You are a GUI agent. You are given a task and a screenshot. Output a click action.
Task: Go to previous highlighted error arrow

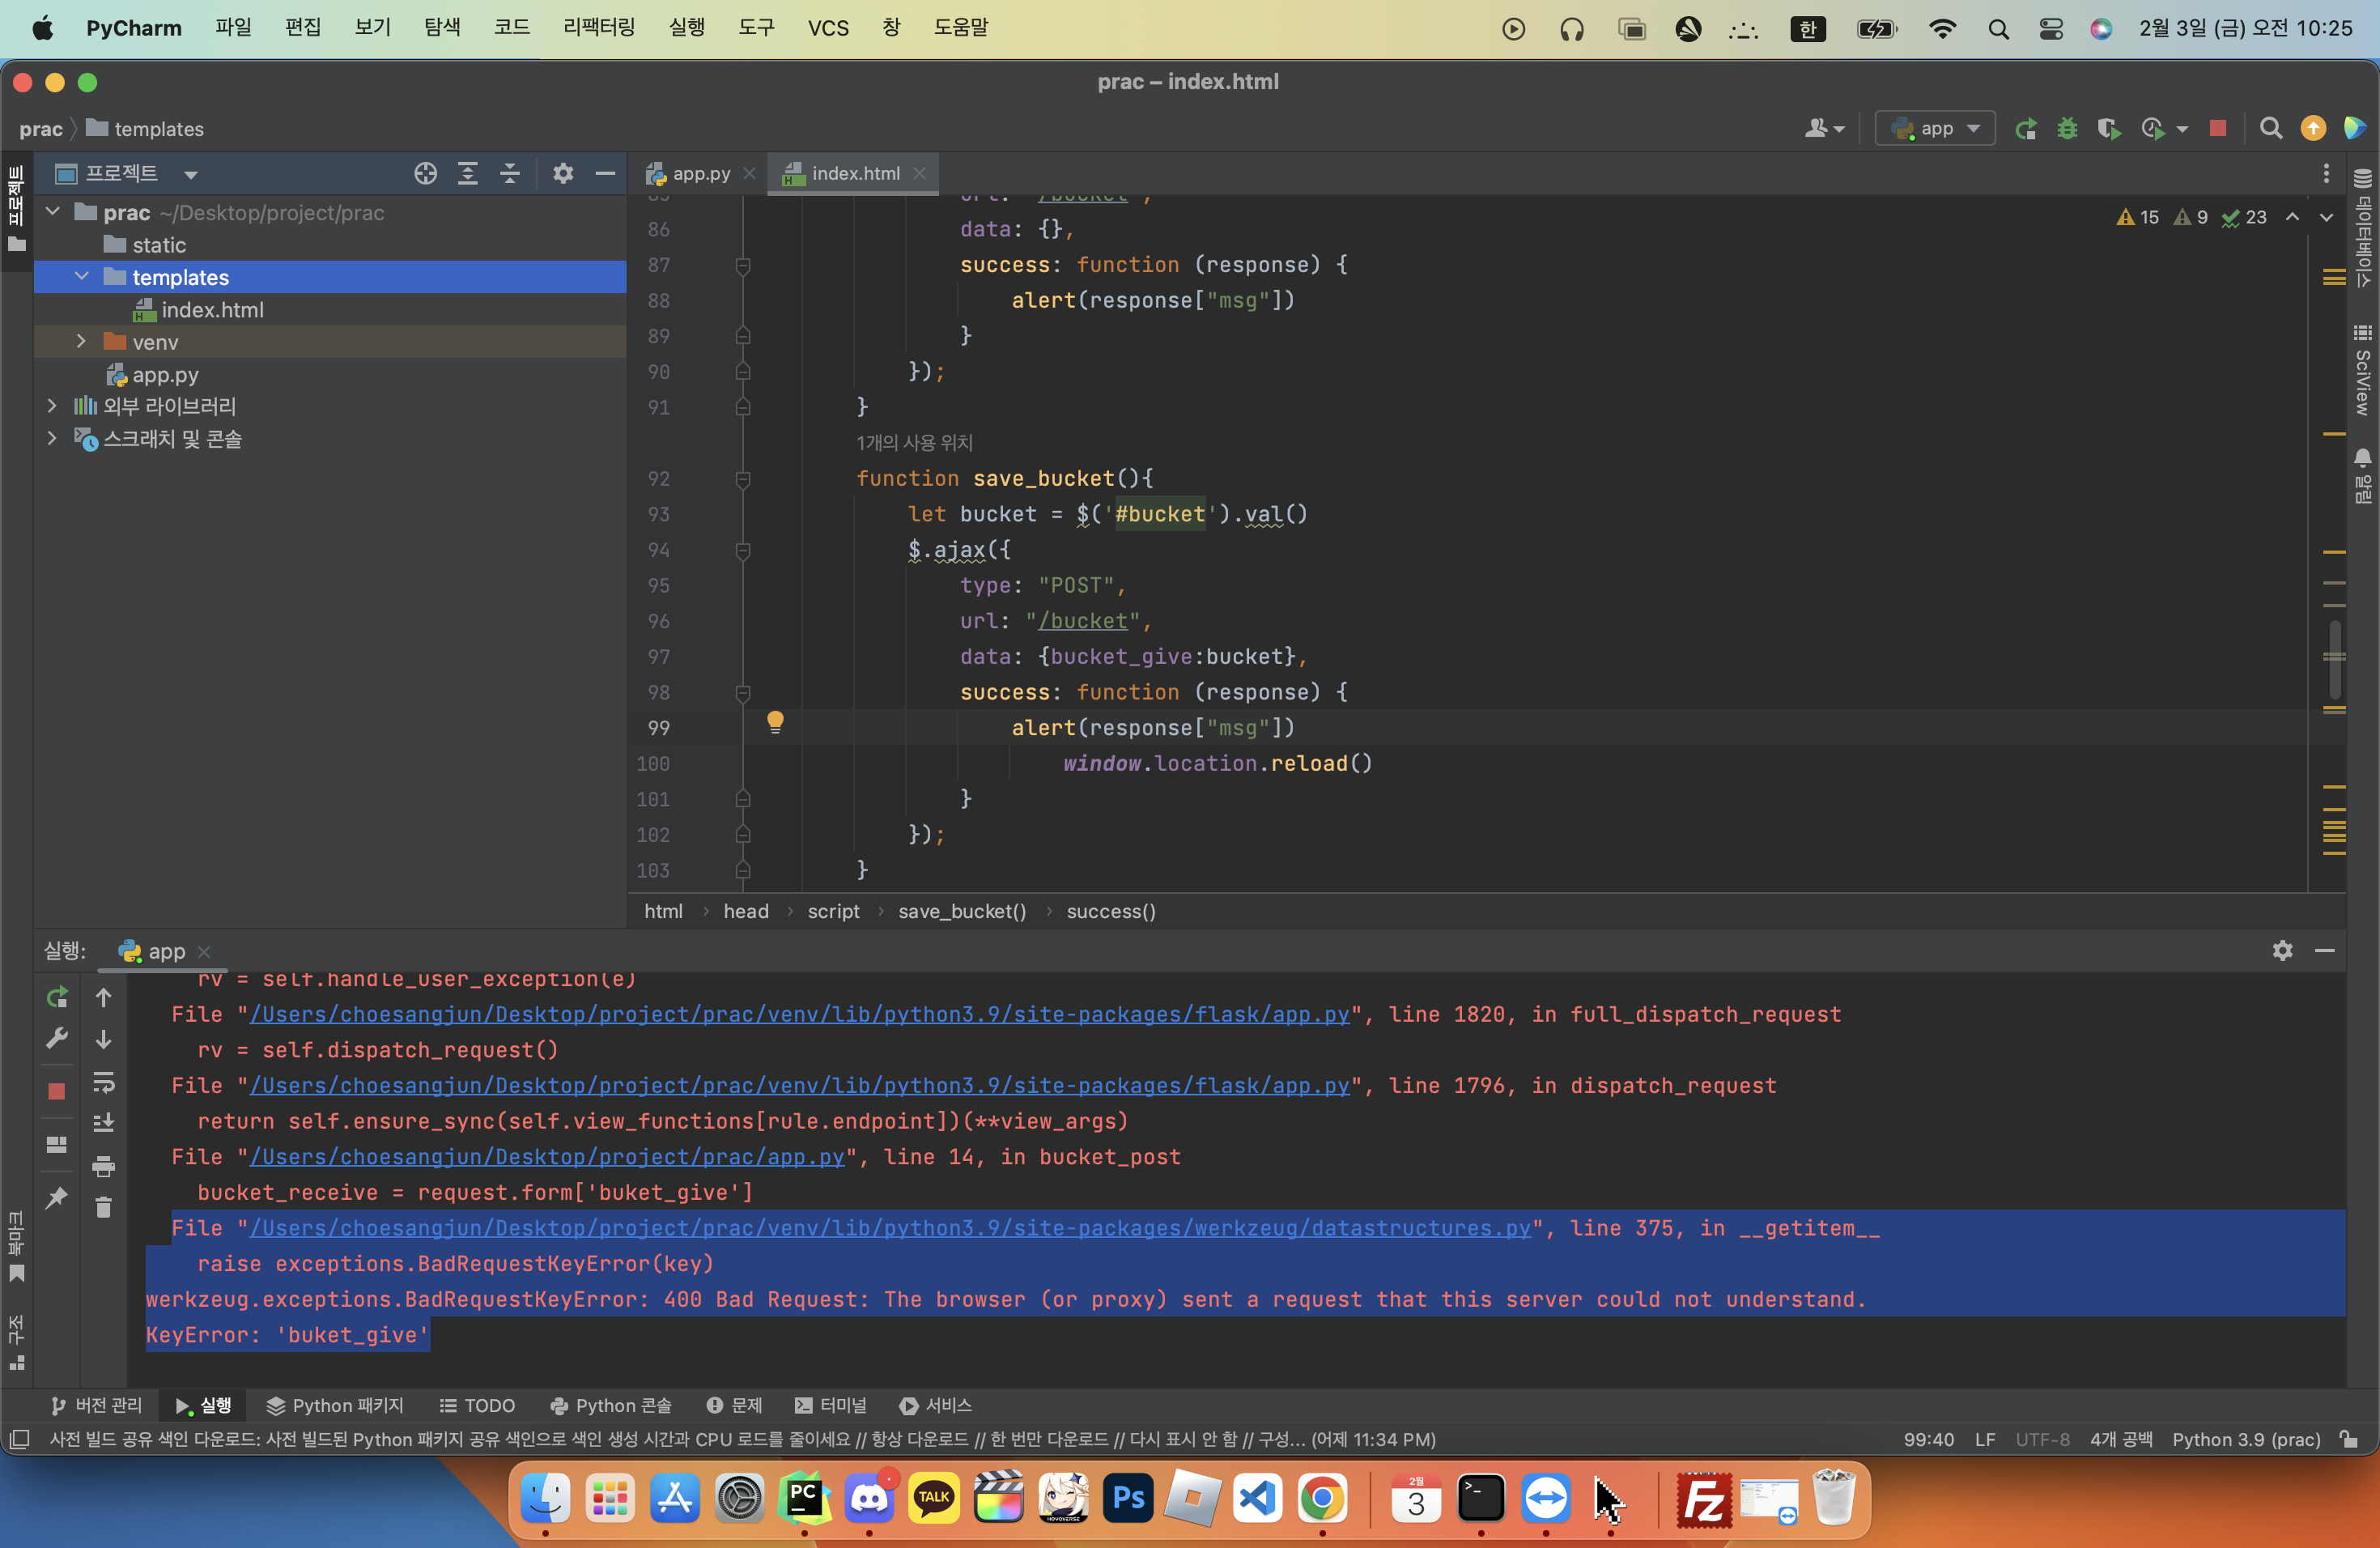tap(2292, 217)
